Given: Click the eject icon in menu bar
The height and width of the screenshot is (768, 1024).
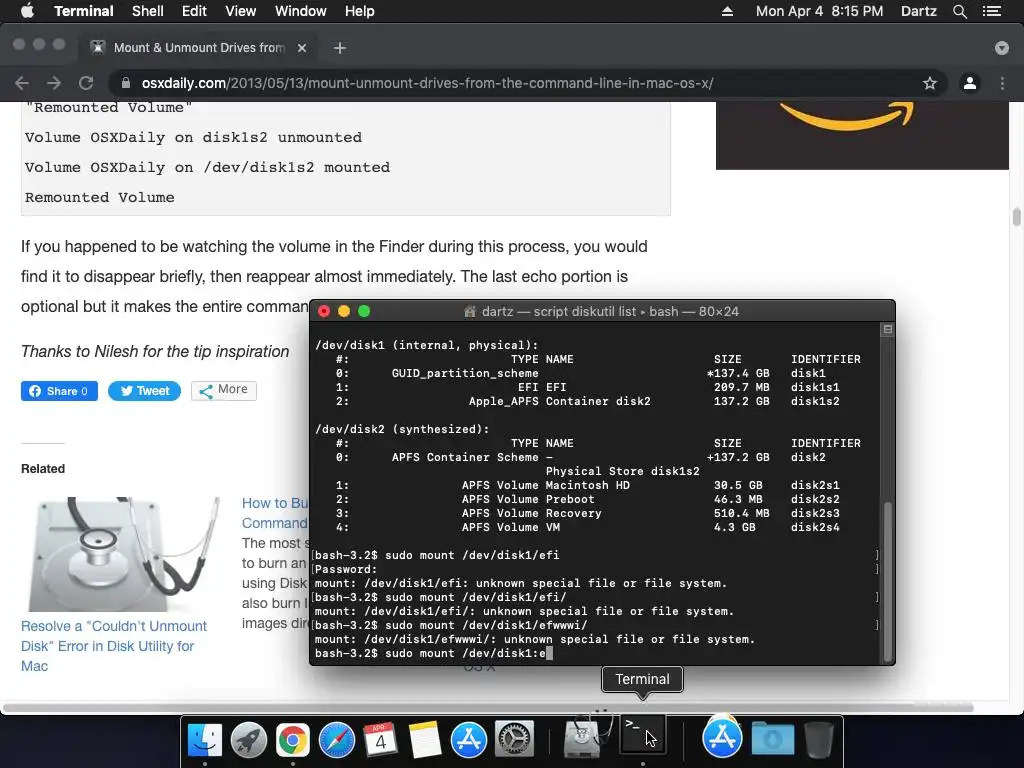Looking at the screenshot, I should point(727,11).
